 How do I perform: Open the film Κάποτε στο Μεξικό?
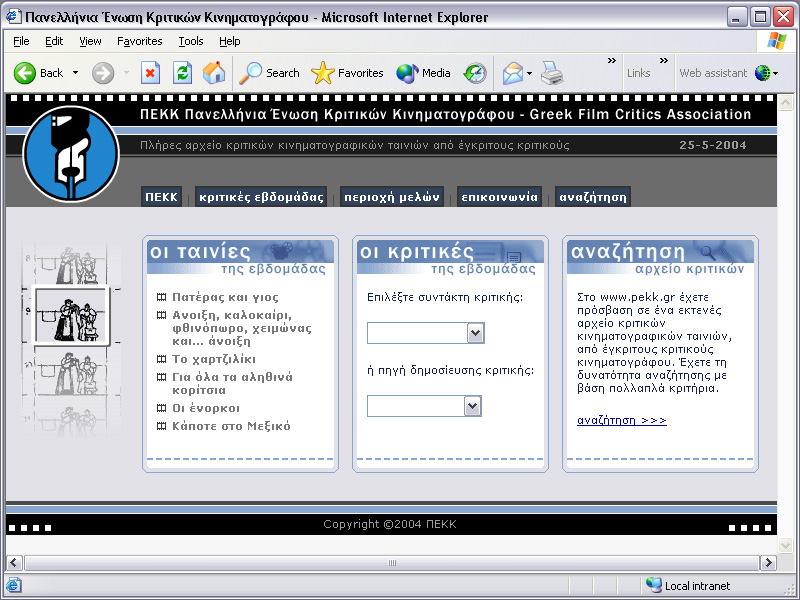coord(231,426)
